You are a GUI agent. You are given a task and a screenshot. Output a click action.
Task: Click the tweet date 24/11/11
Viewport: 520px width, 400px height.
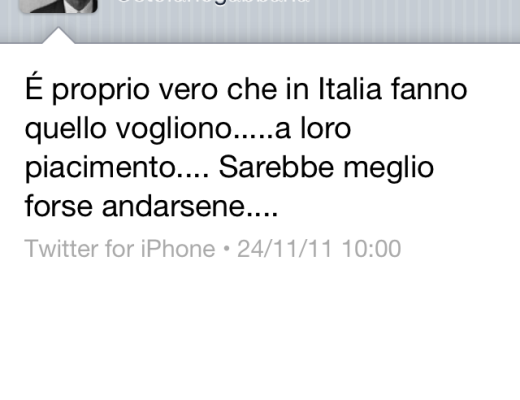coord(285,249)
